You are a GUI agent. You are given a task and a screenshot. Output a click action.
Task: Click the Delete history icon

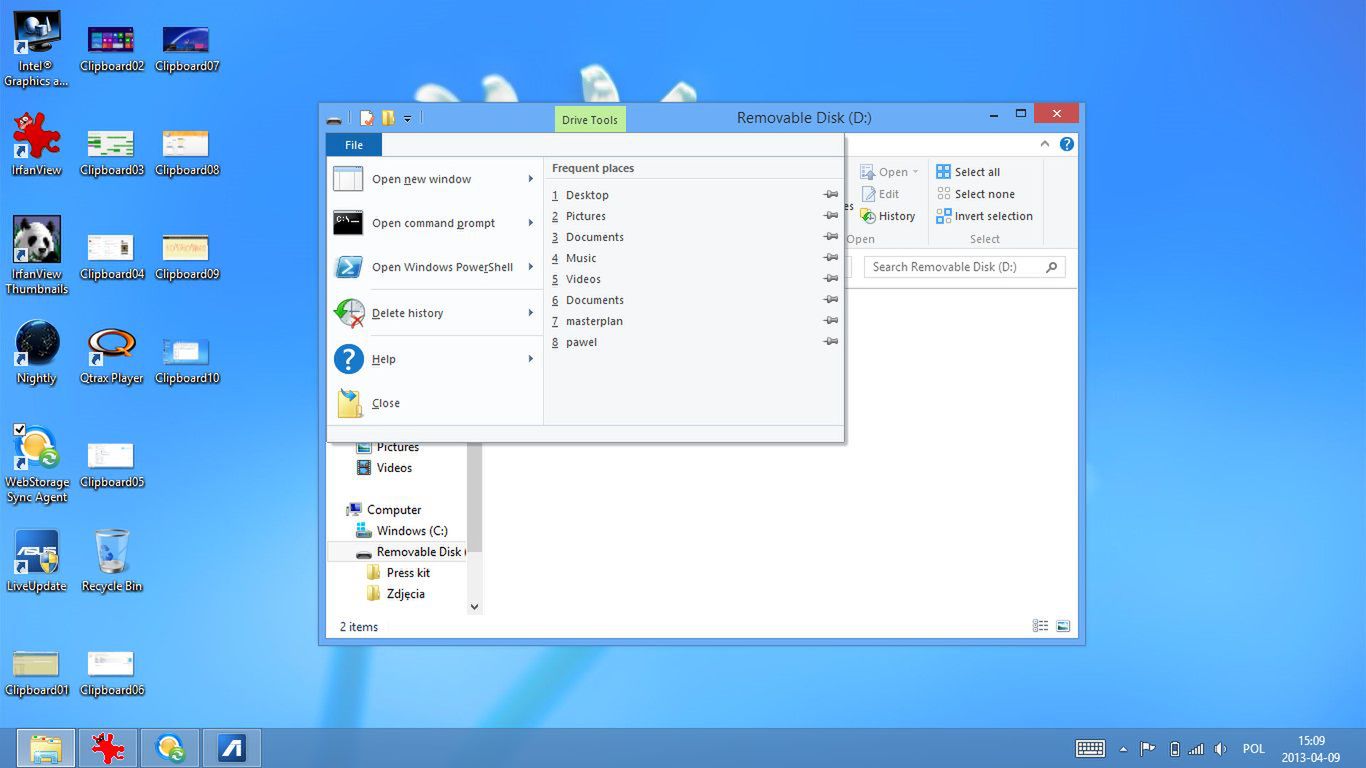pyautogui.click(x=348, y=313)
